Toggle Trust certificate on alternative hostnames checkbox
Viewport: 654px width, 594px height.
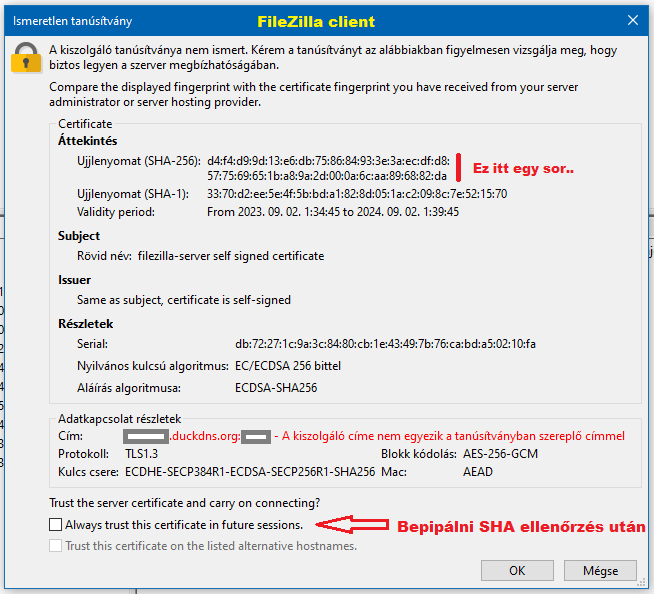pos(55,546)
